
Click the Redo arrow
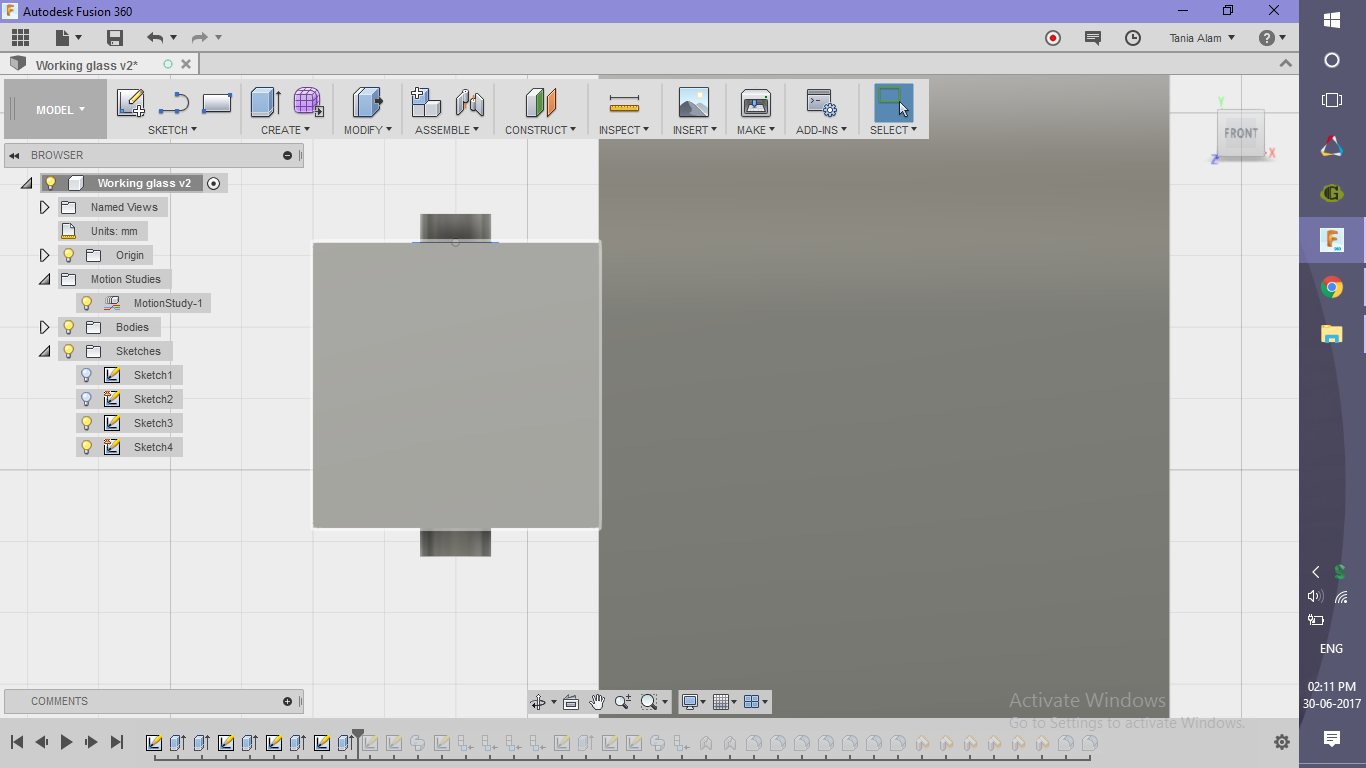[199, 38]
